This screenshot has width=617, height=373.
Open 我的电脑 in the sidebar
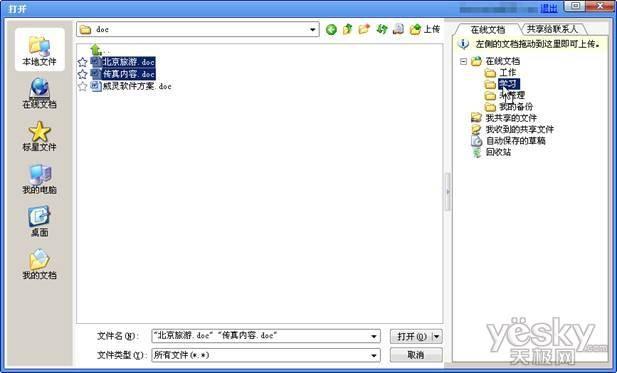(39, 179)
